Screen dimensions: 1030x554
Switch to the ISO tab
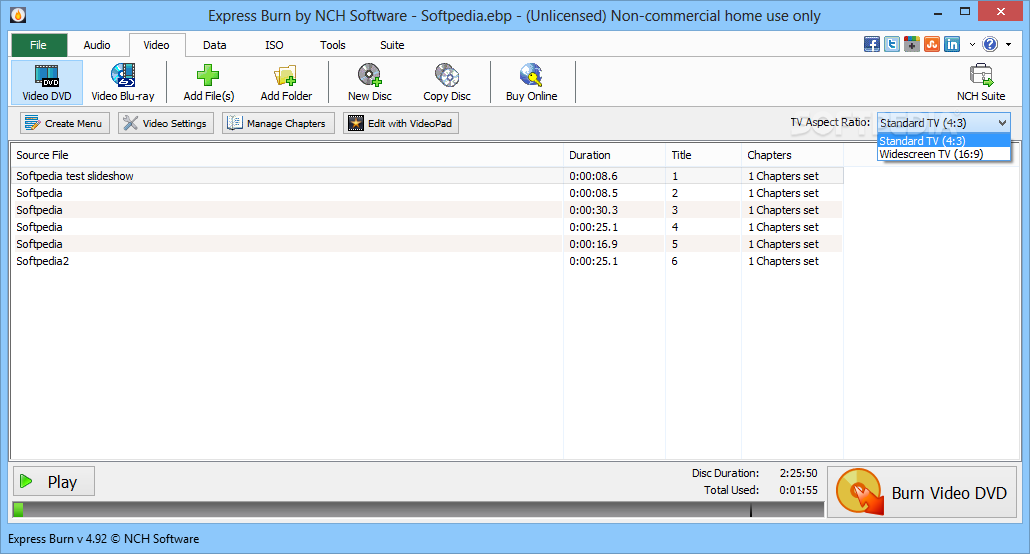click(x=274, y=45)
